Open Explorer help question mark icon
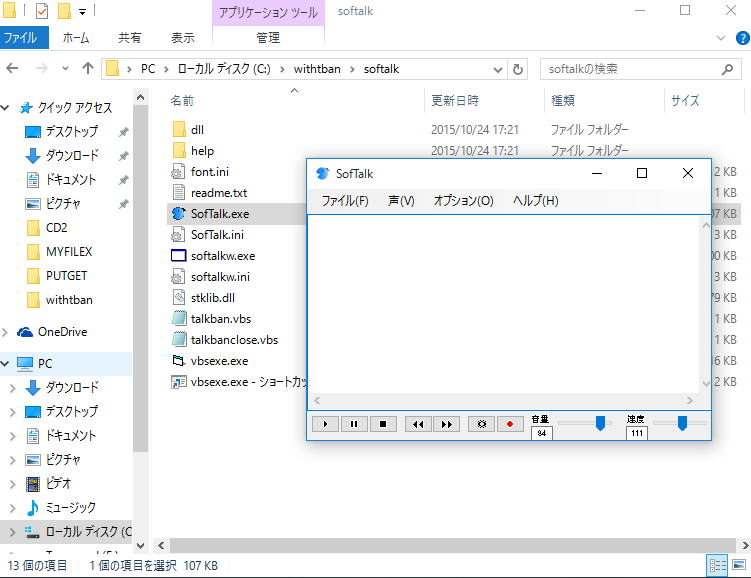This screenshot has width=751, height=578. coord(743,38)
